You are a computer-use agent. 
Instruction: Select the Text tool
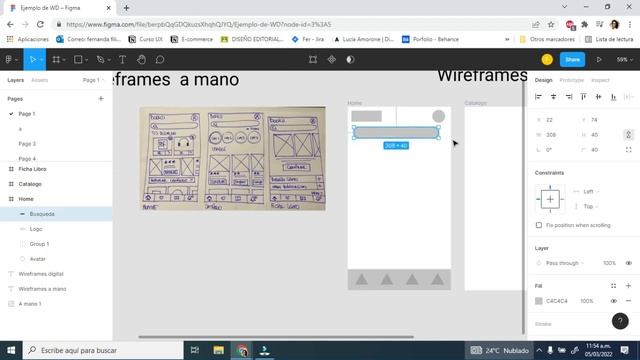(122, 60)
